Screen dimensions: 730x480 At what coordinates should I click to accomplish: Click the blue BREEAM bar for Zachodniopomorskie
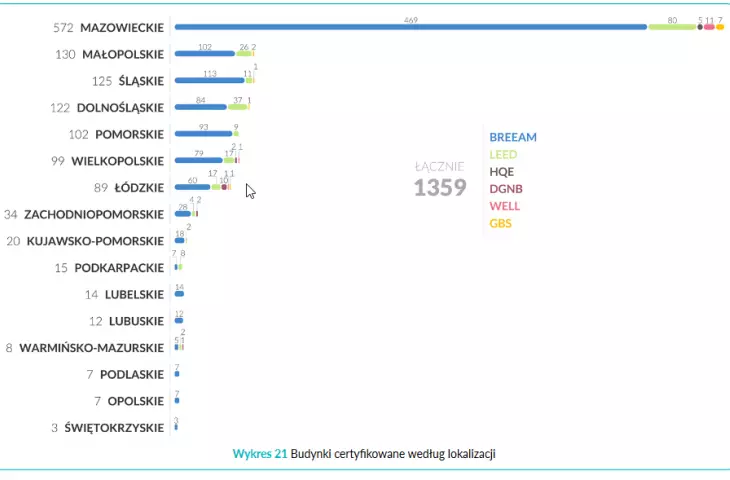[x=183, y=214]
